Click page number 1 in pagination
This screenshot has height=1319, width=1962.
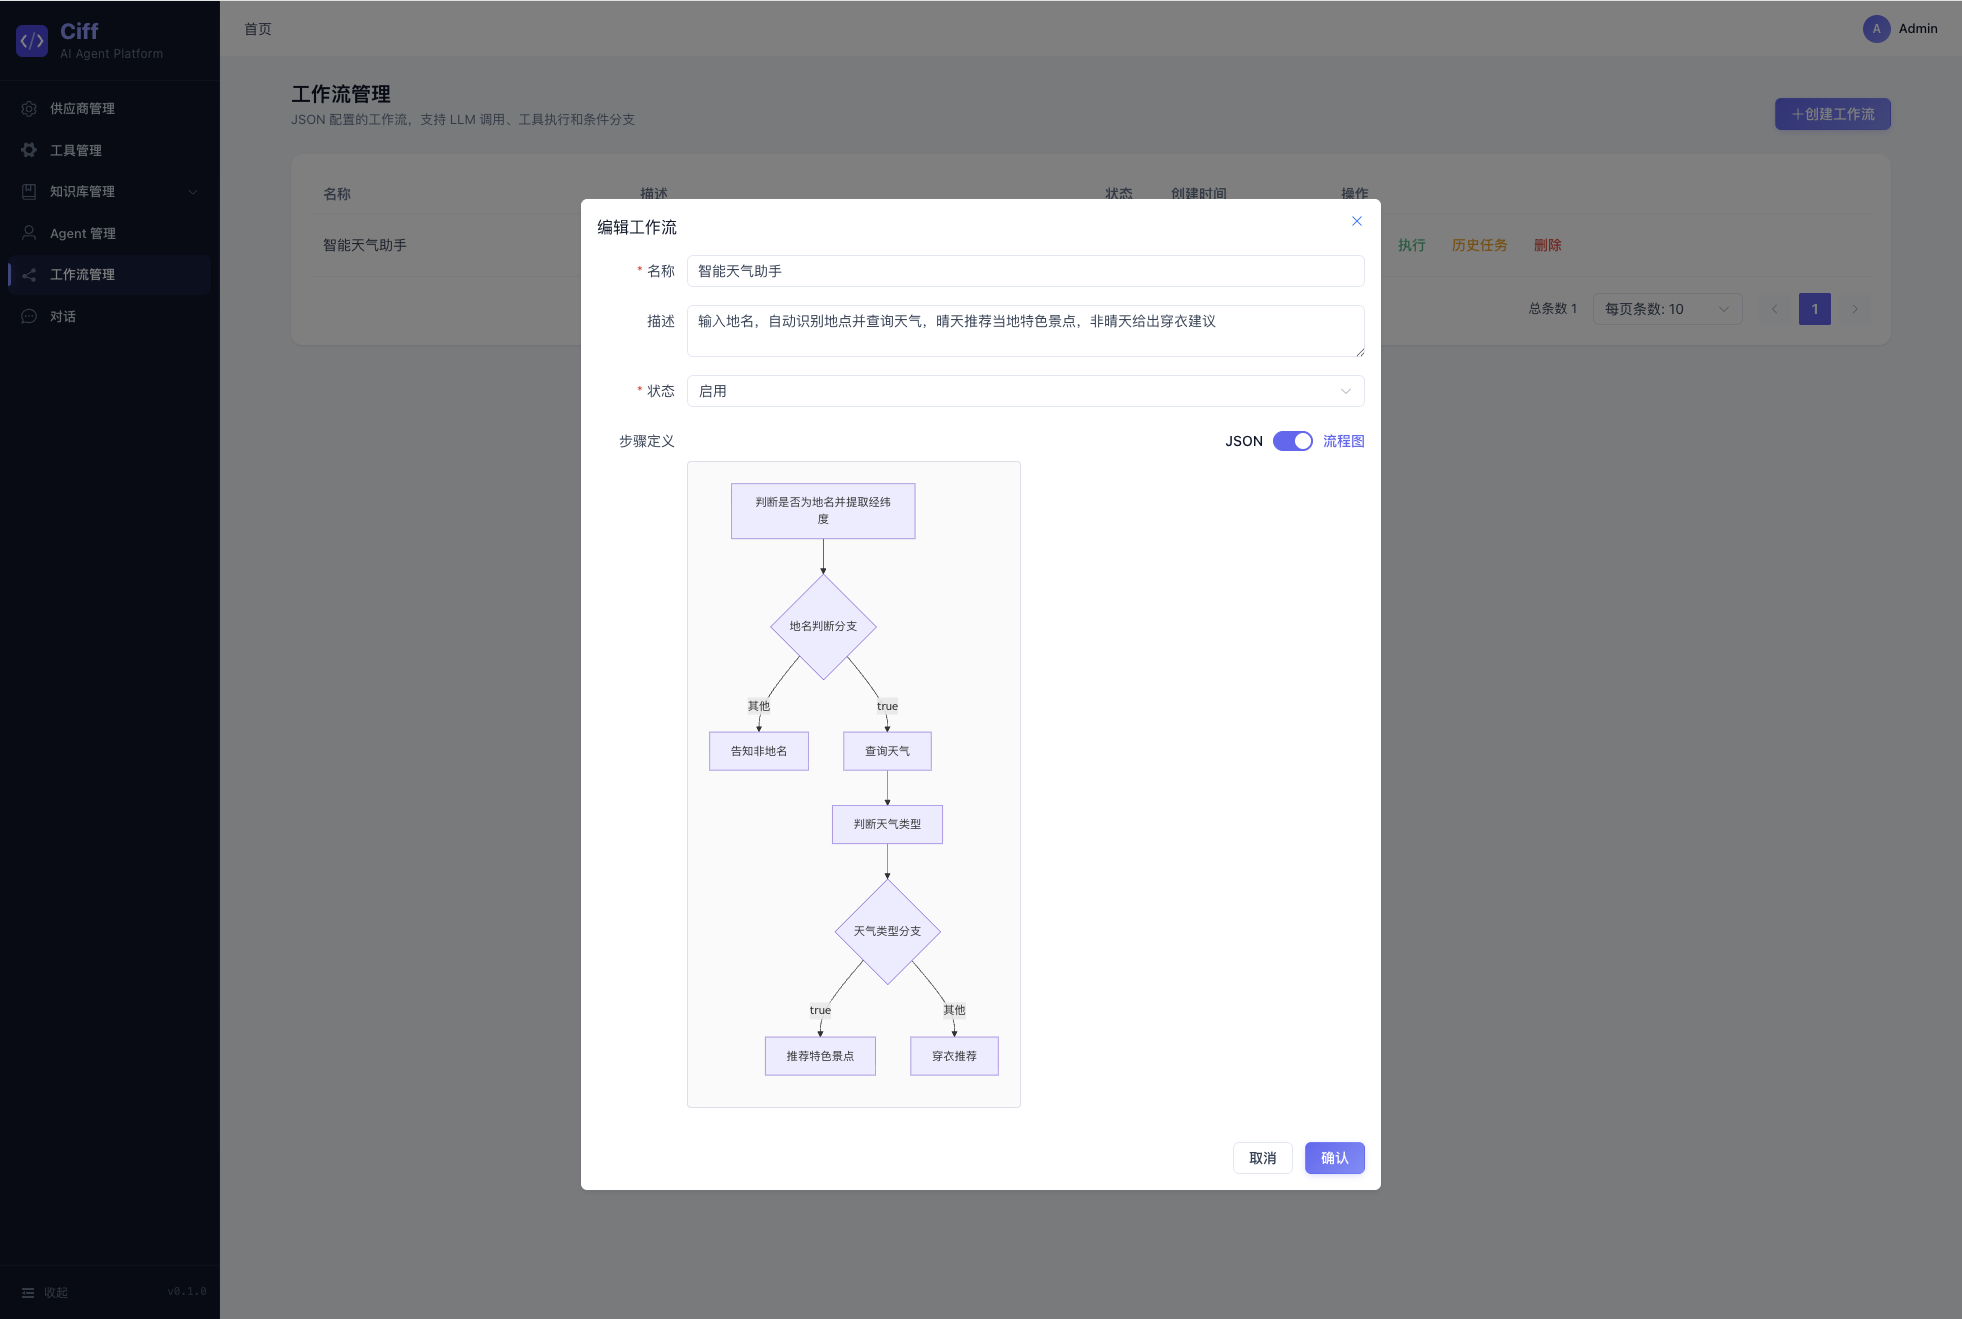(1815, 309)
